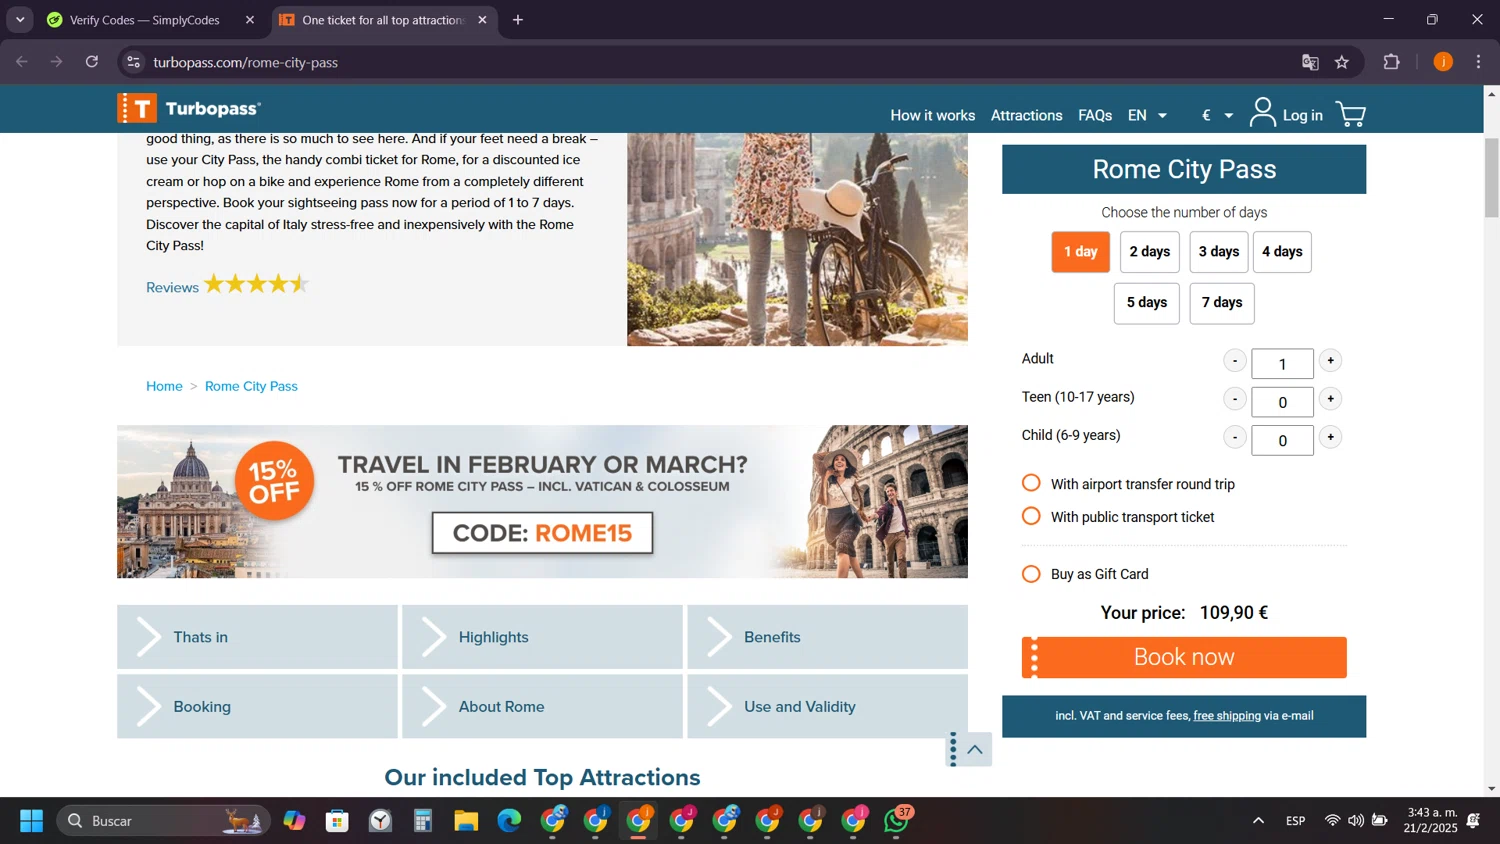Open Calculator from the taskbar
This screenshot has width=1500, height=844.
[x=423, y=821]
